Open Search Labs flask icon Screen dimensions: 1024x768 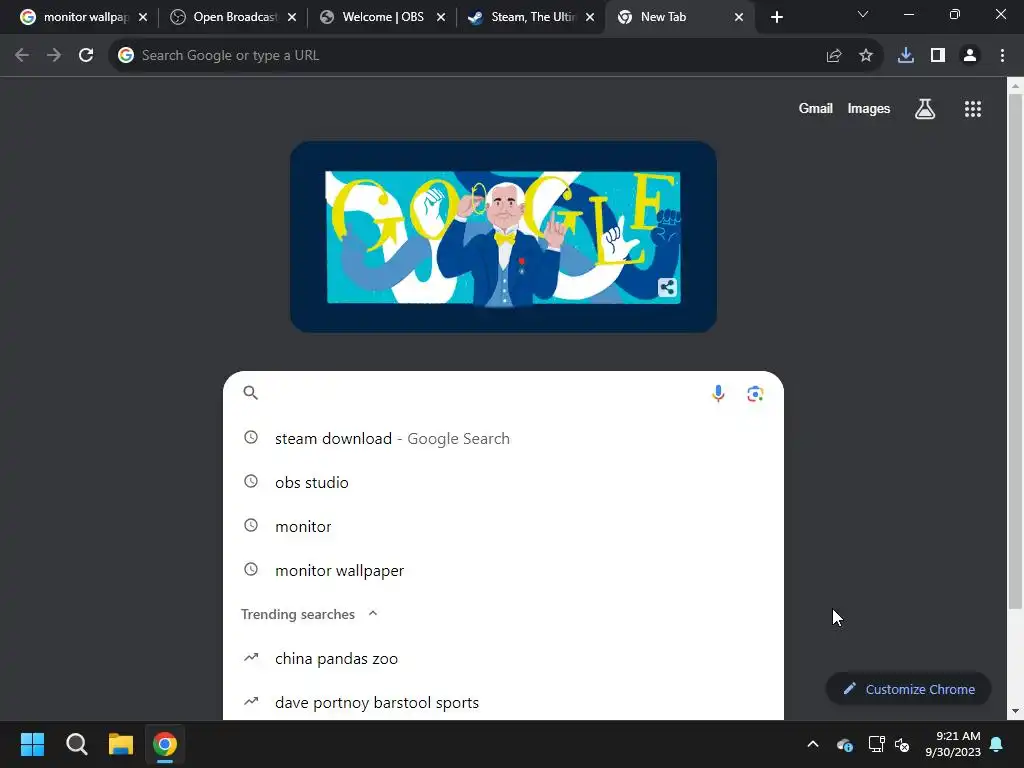(x=924, y=109)
